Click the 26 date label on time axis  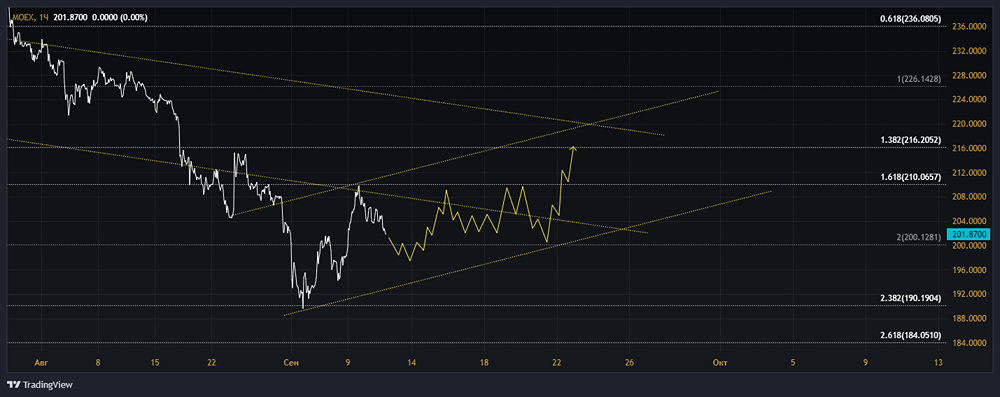coord(629,363)
